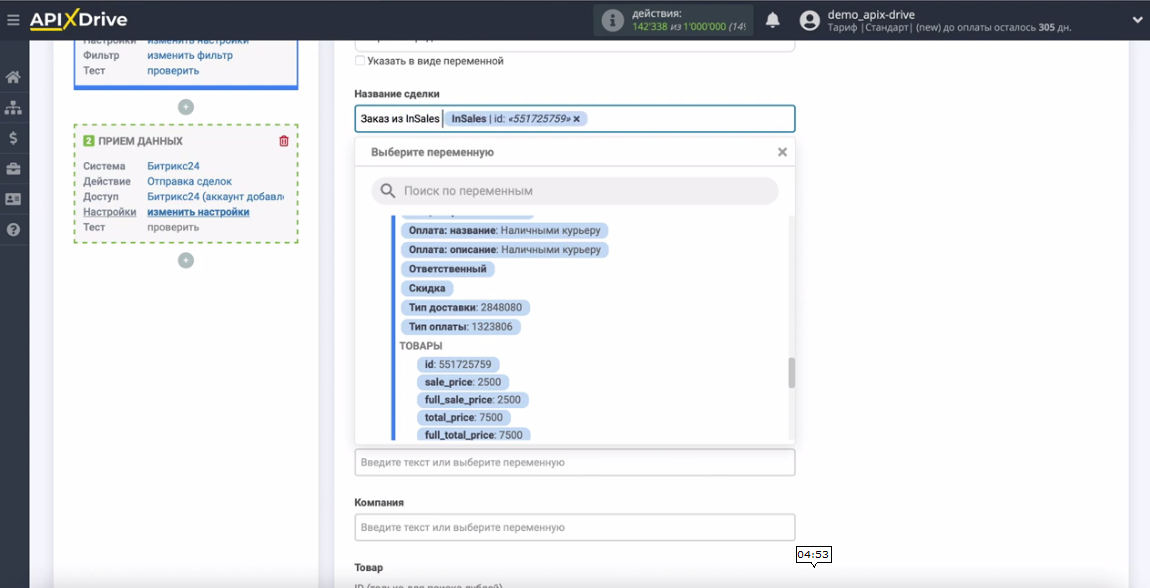
Task: Expand the account dropdown chevron
Action: 1136,20
